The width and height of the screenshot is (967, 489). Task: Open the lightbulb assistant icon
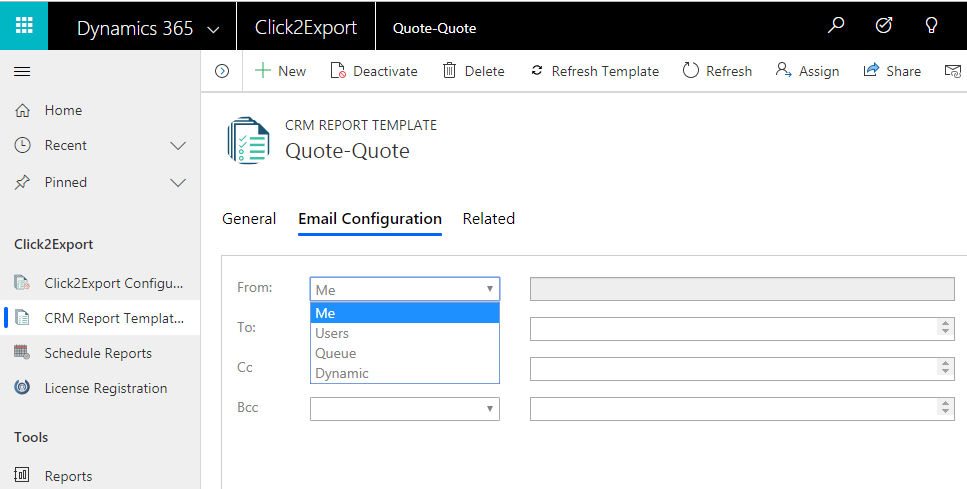[931, 25]
